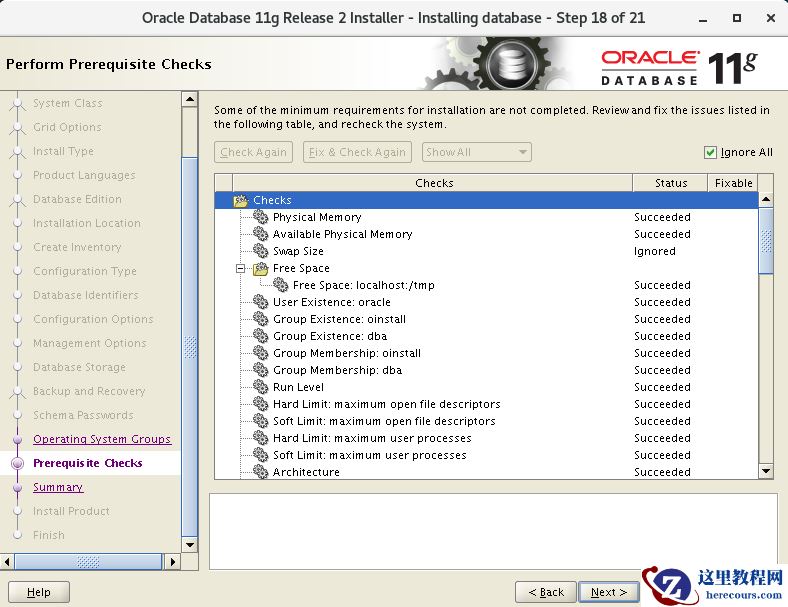
Task: Click the Status column header
Action: pyautogui.click(x=670, y=183)
